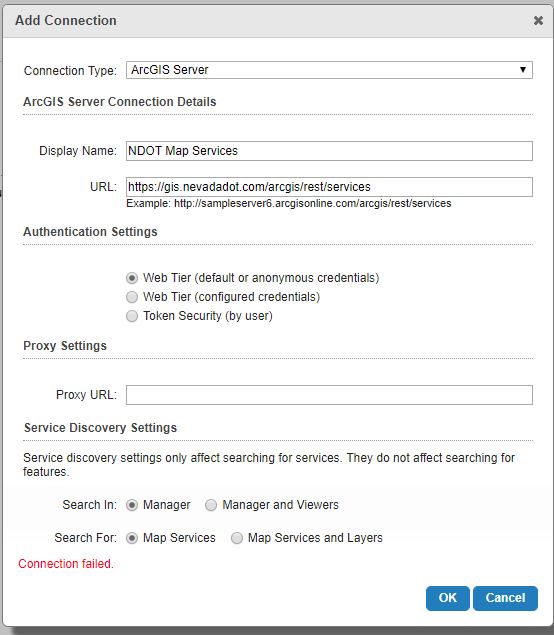Choose Manager and Viewers option
554x635 pixels.
[x=211, y=505]
